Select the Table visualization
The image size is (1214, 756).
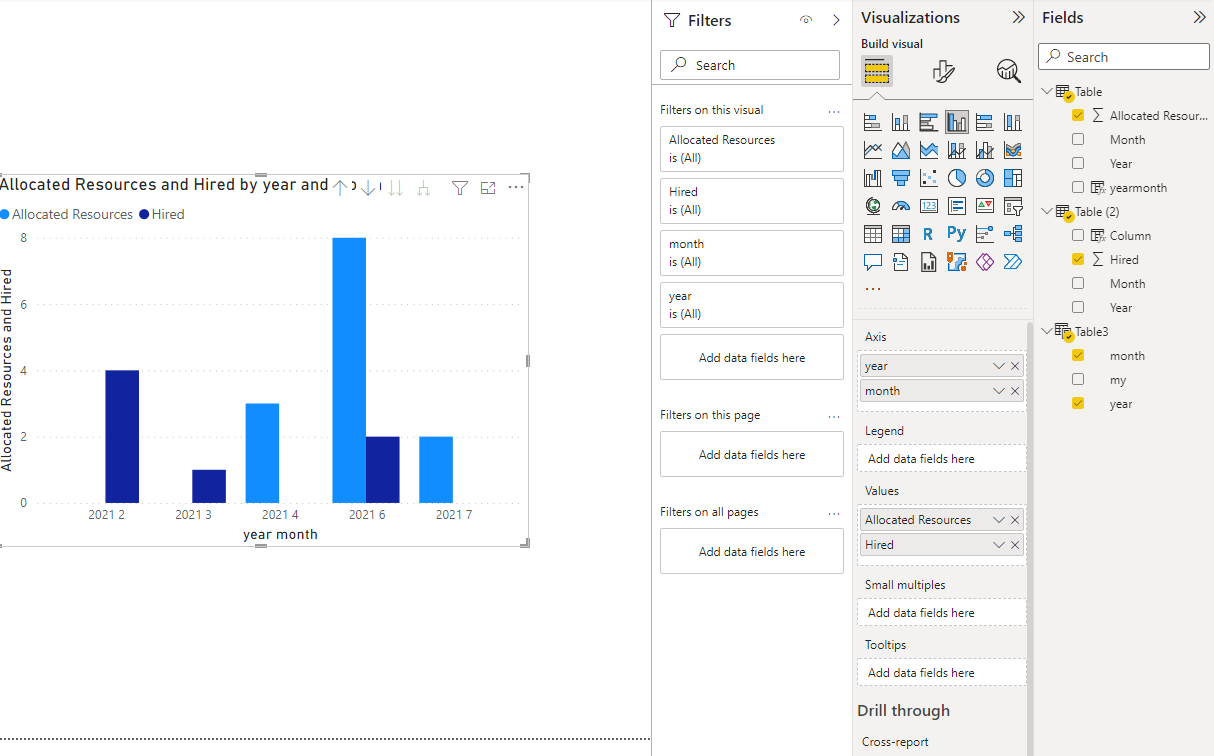coord(873,234)
